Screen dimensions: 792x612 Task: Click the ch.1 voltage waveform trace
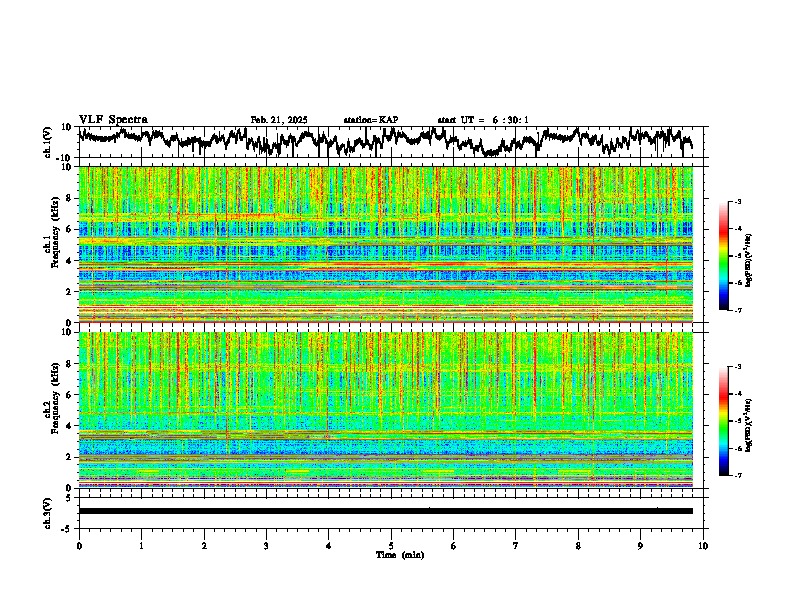point(385,141)
